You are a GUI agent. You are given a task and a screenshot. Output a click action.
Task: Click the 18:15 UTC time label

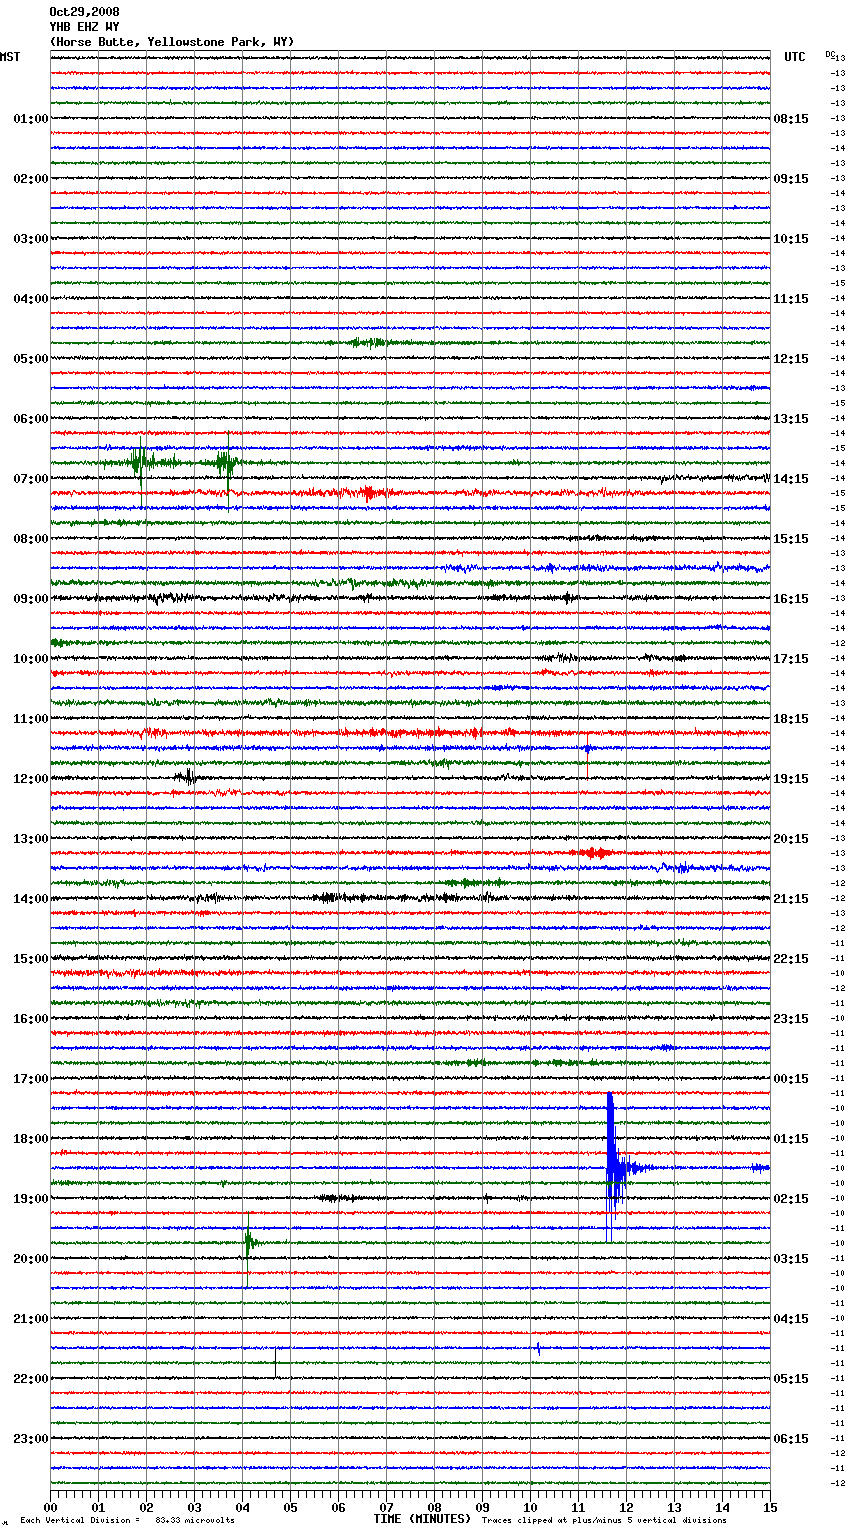[x=791, y=719]
